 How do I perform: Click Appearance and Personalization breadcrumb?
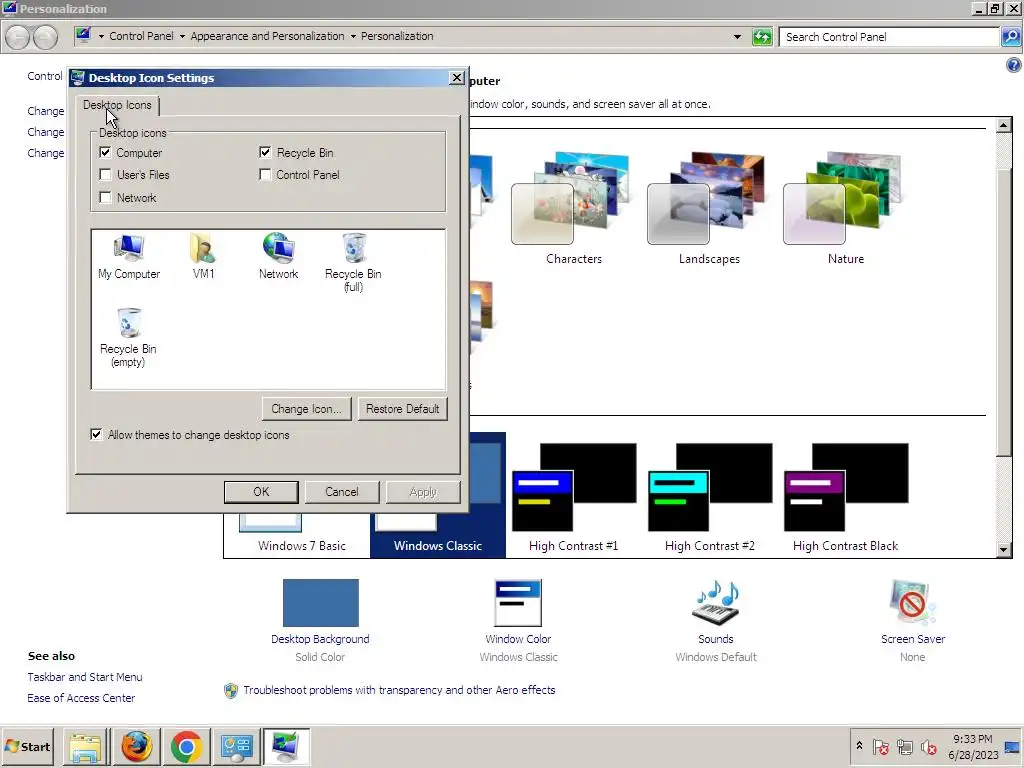[x=267, y=37]
